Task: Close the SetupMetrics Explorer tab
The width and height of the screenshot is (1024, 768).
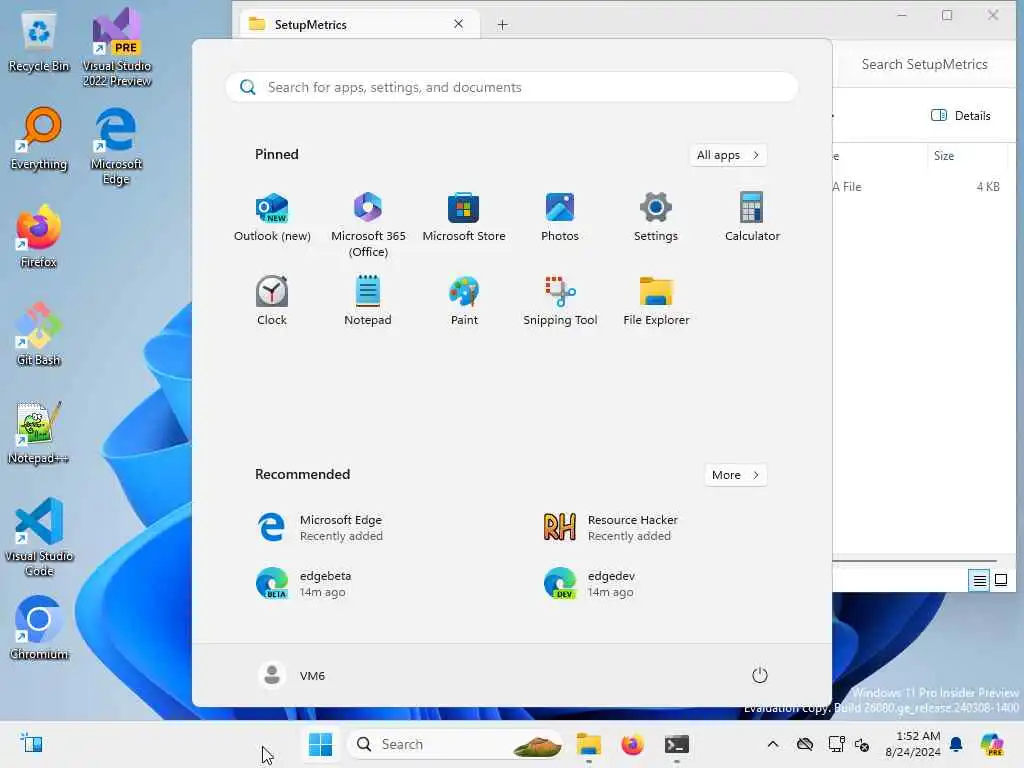Action: pyautogui.click(x=458, y=24)
